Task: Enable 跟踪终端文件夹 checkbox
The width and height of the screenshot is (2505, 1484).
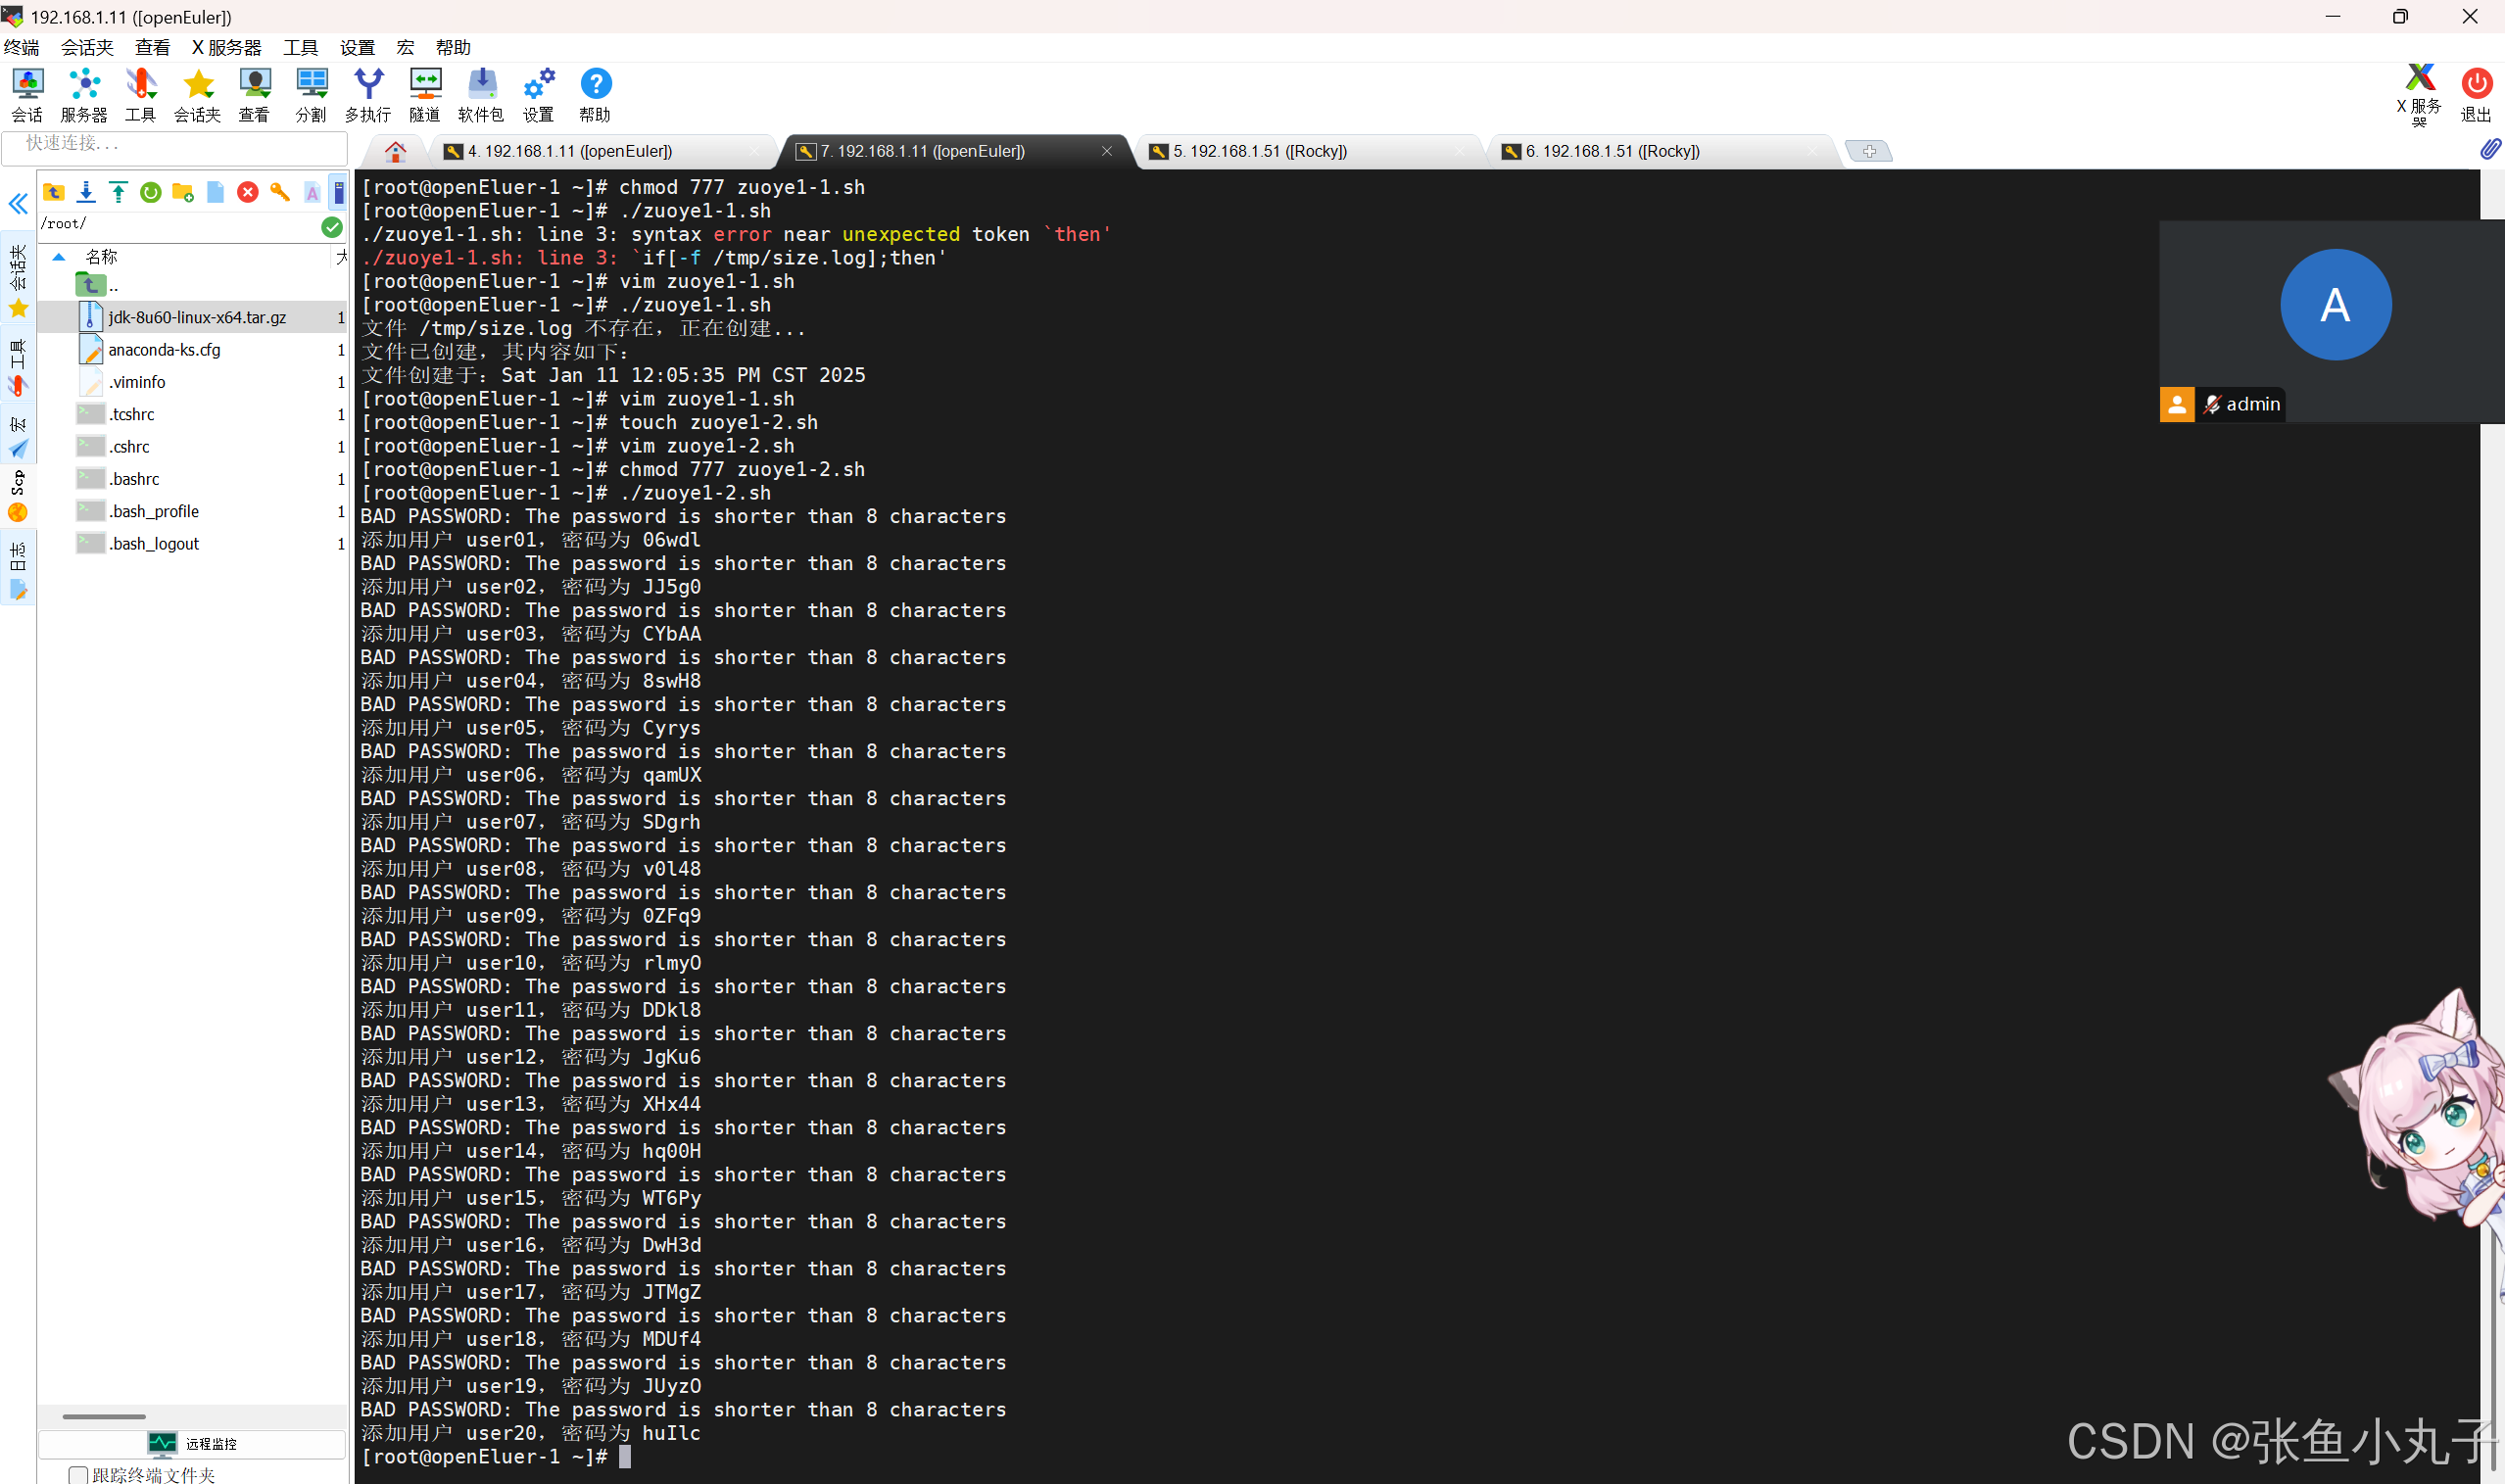Action: pyautogui.click(x=78, y=1474)
